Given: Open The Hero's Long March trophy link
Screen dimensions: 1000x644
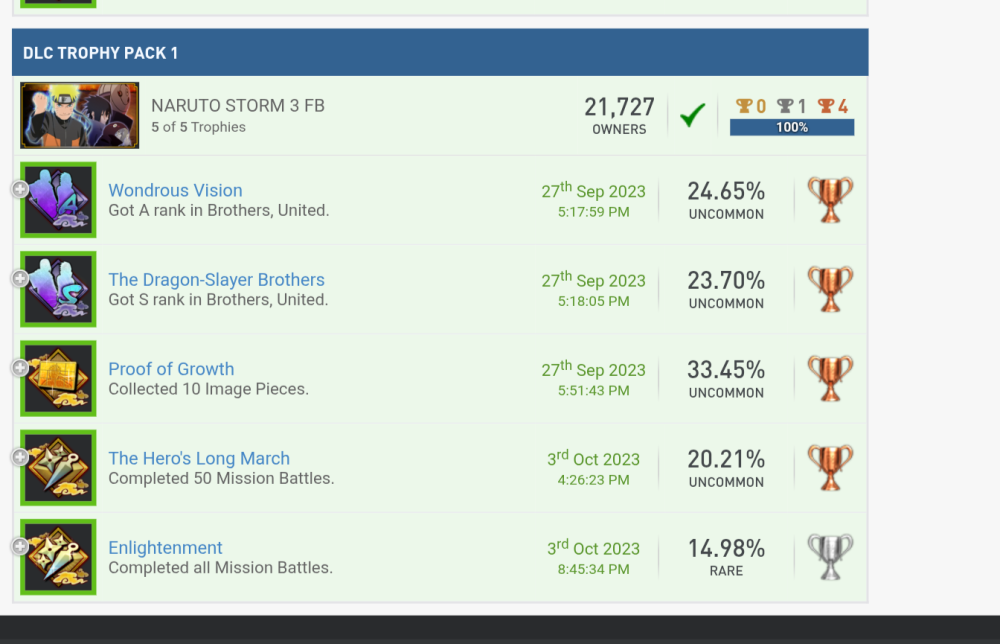Looking at the screenshot, I should [x=198, y=458].
